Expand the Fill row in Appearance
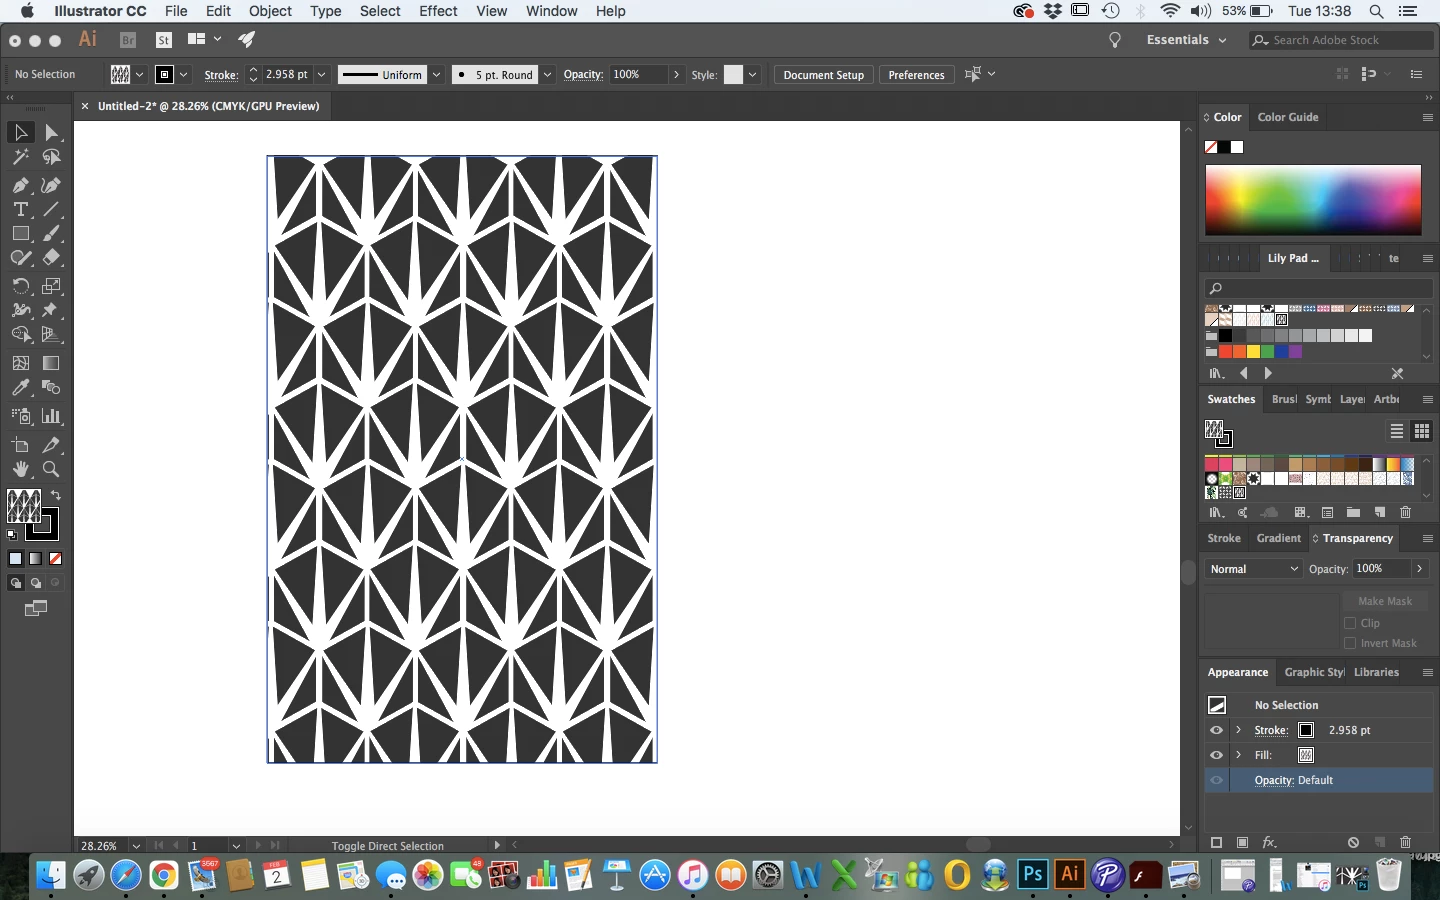Image resolution: width=1440 pixels, height=900 pixels. (1238, 755)
